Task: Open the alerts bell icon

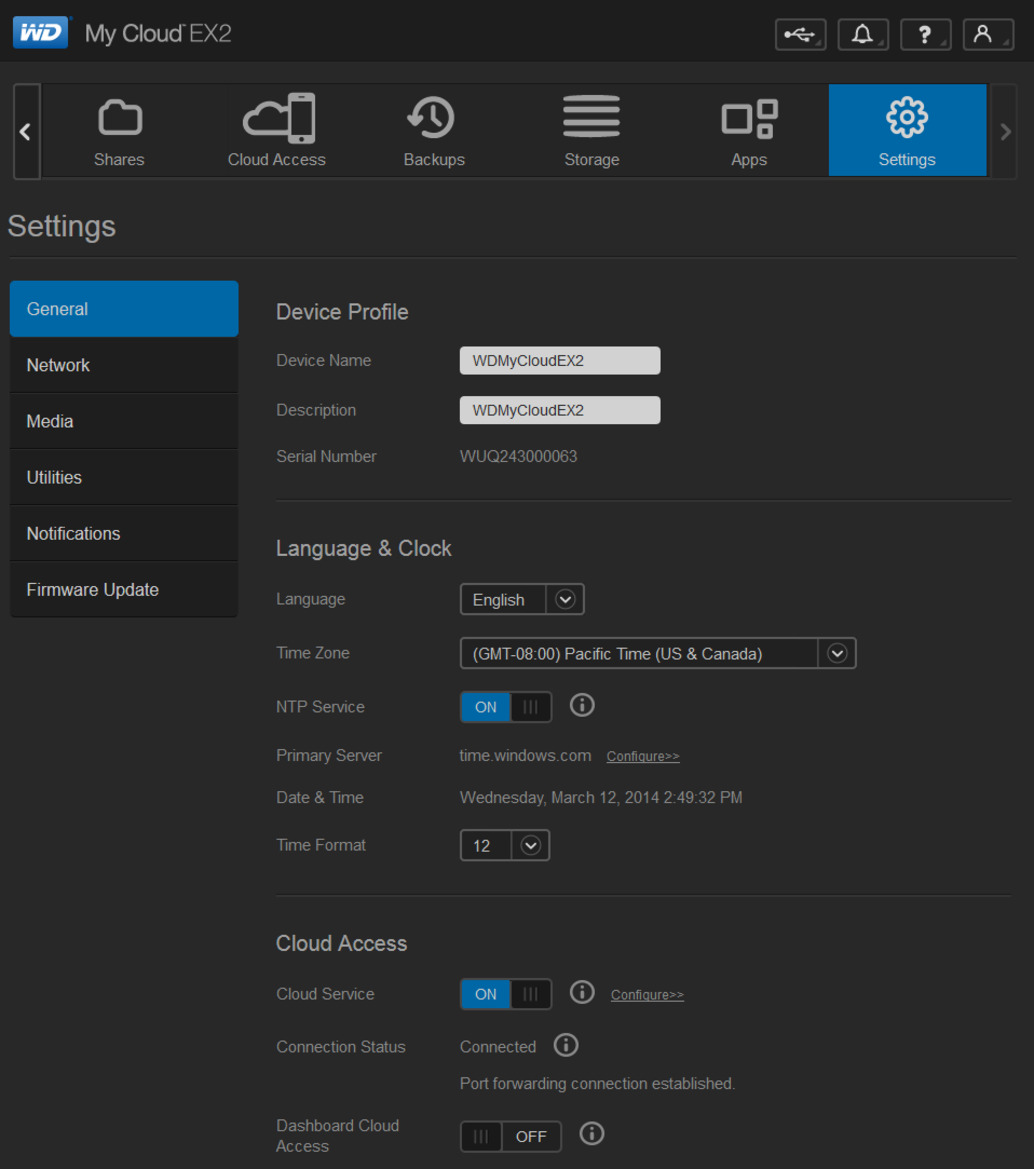Action: [863, 34]
